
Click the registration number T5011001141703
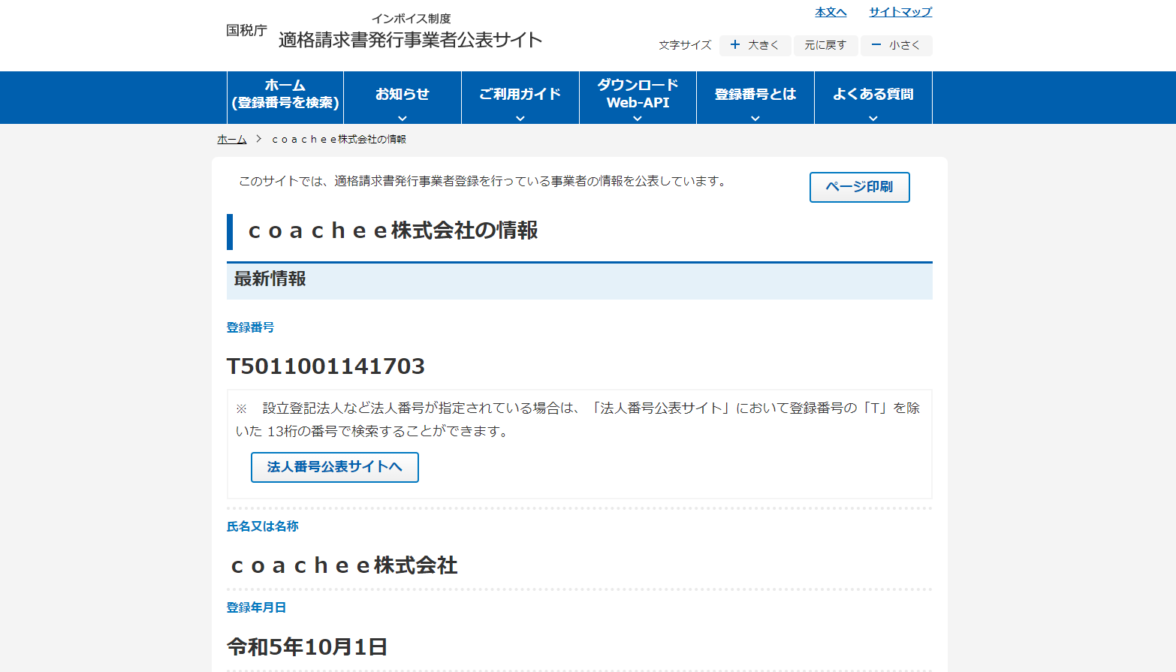(x=326, y=367)
